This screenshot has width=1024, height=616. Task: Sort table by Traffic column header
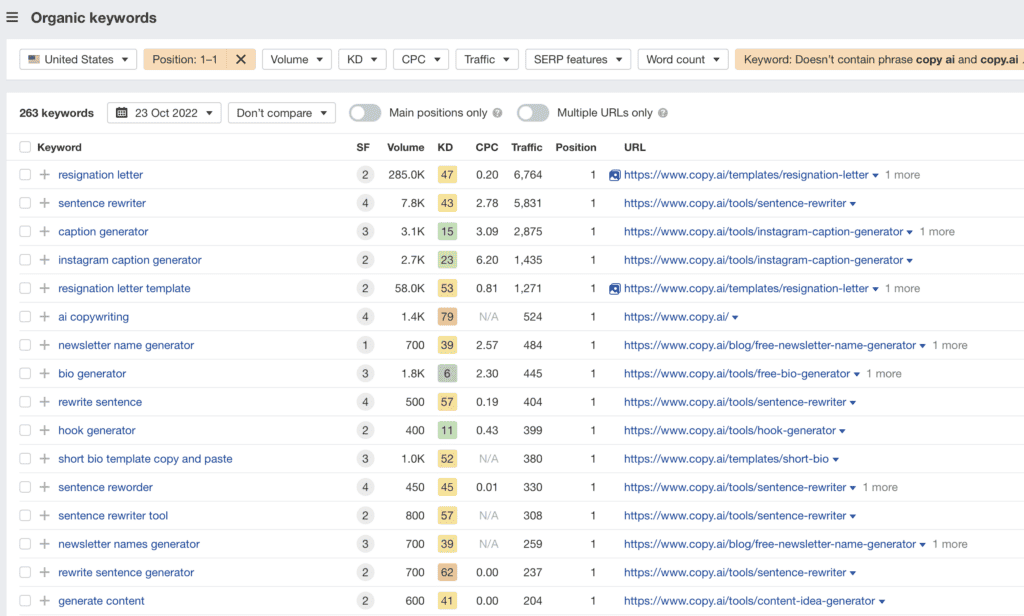click(x=526, y=147)
